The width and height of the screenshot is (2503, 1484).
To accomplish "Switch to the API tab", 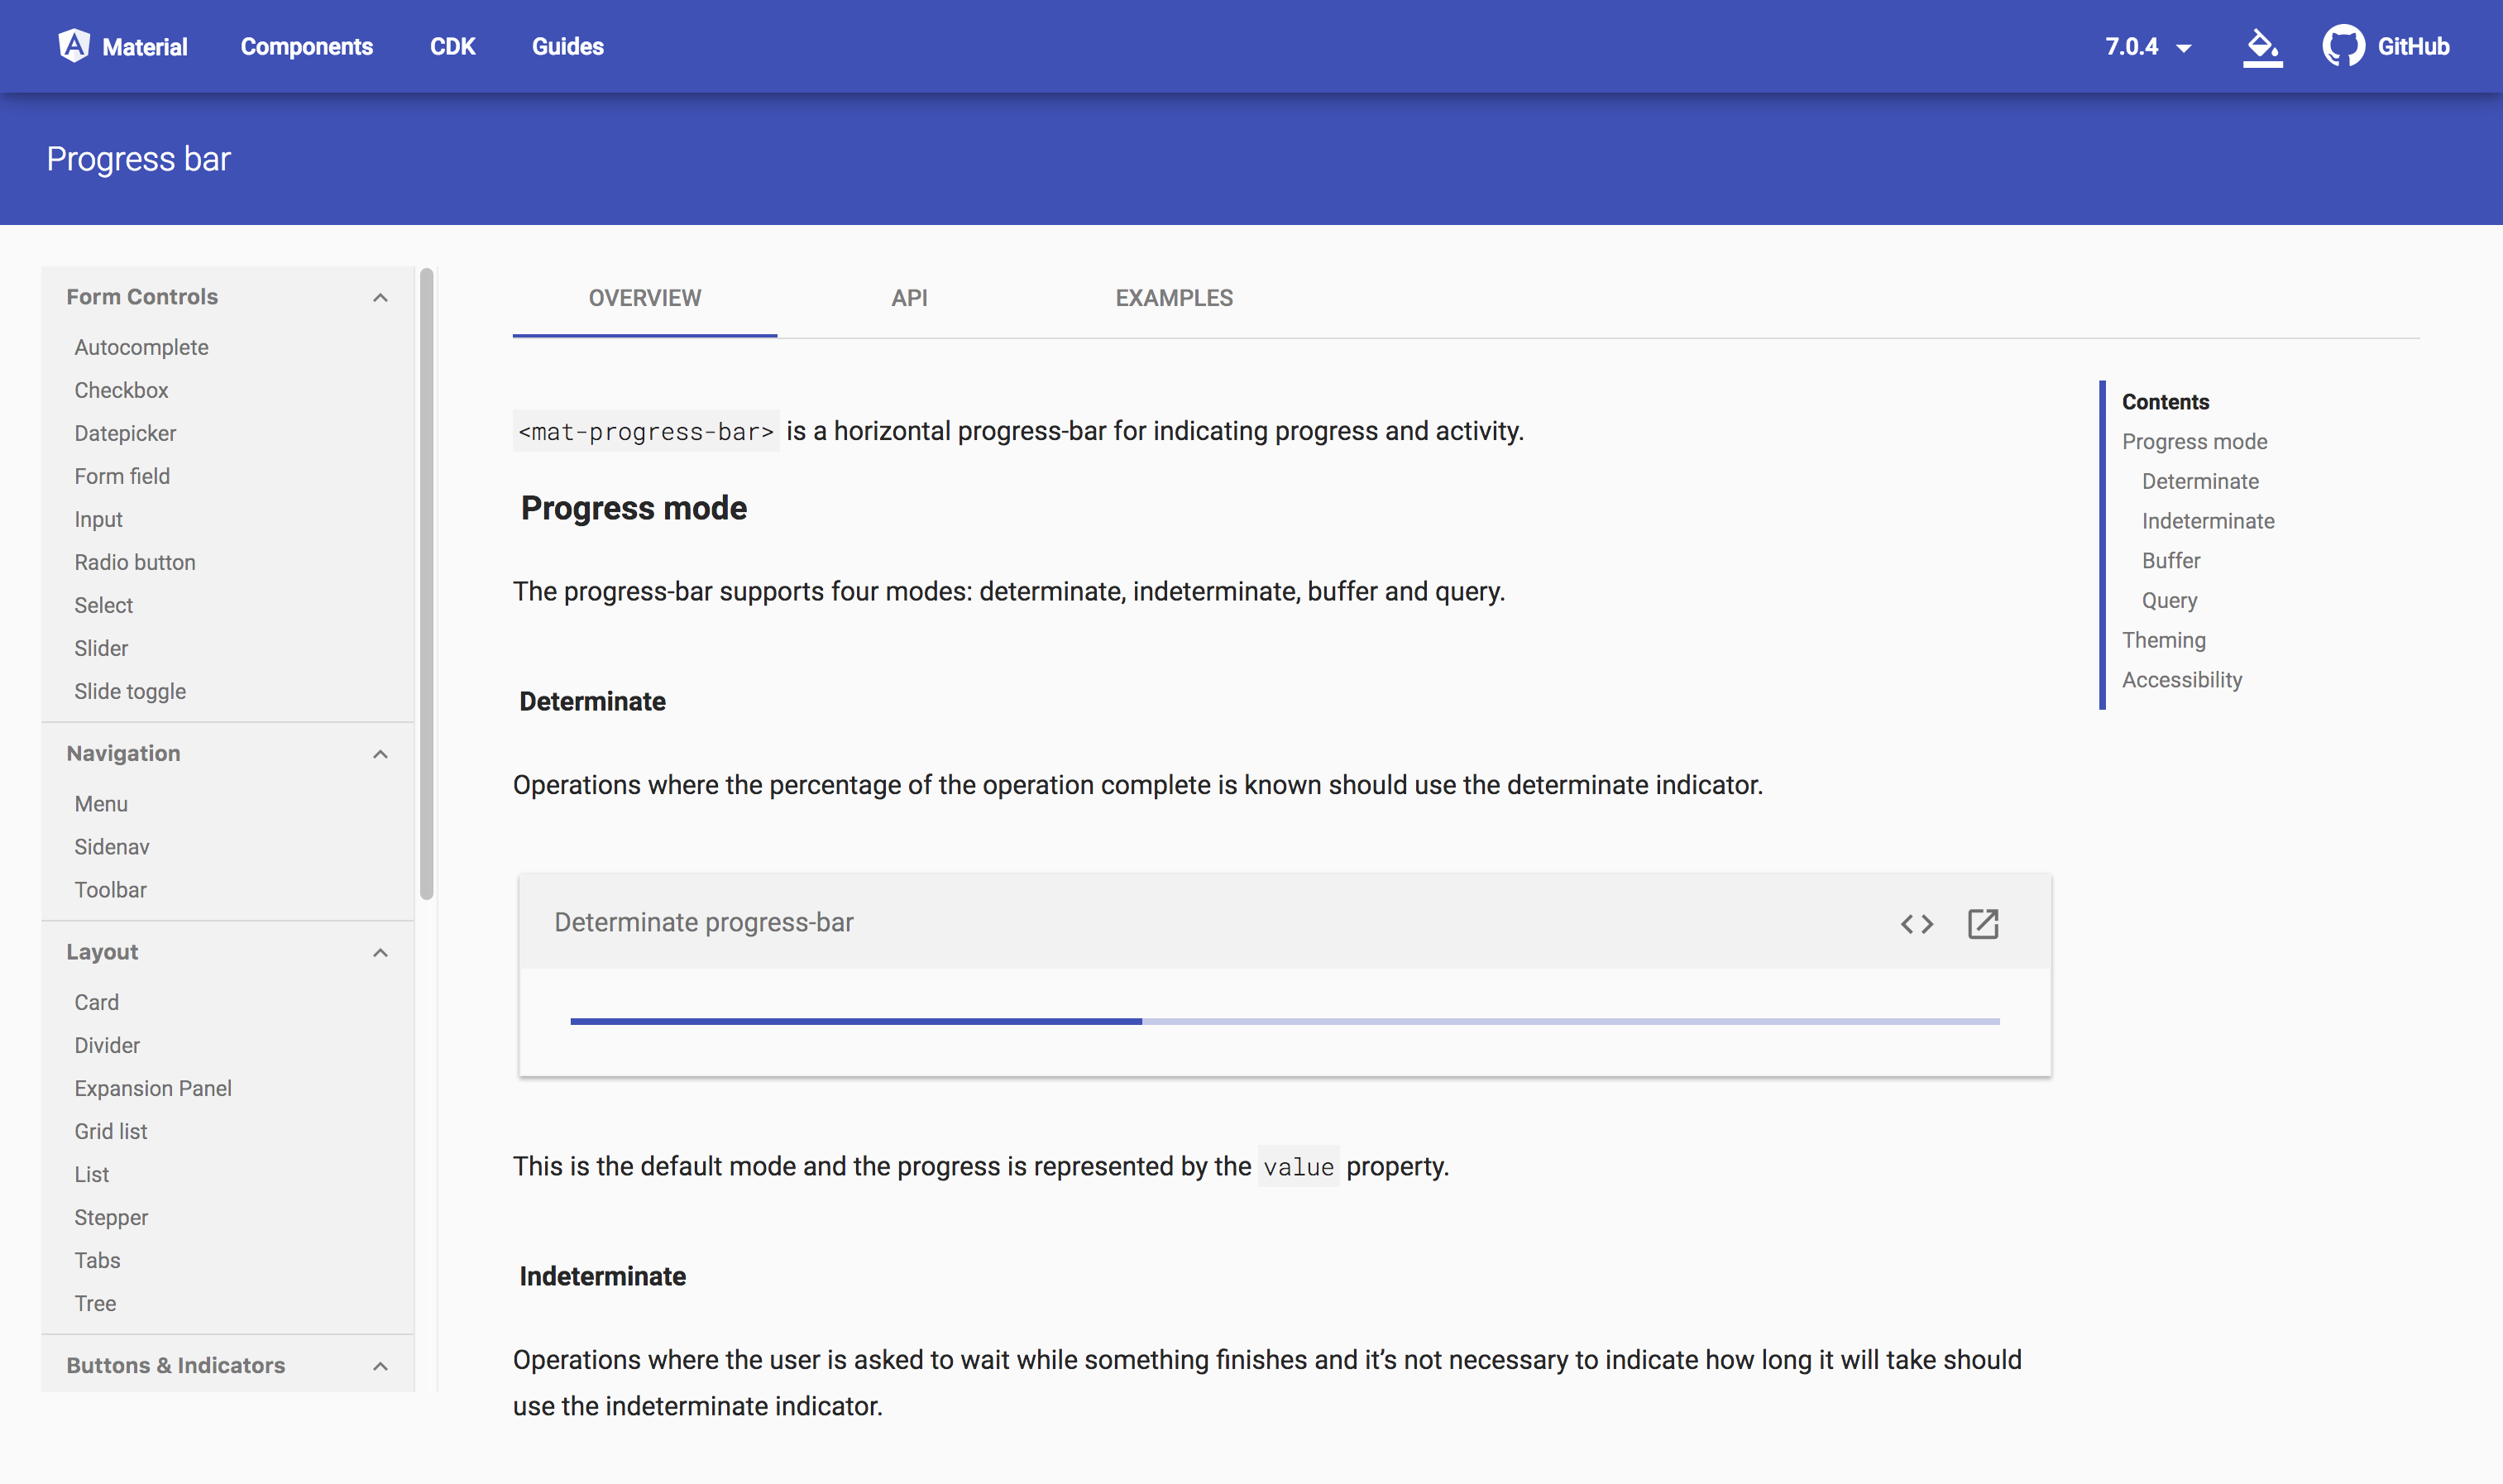I will 909,298.
